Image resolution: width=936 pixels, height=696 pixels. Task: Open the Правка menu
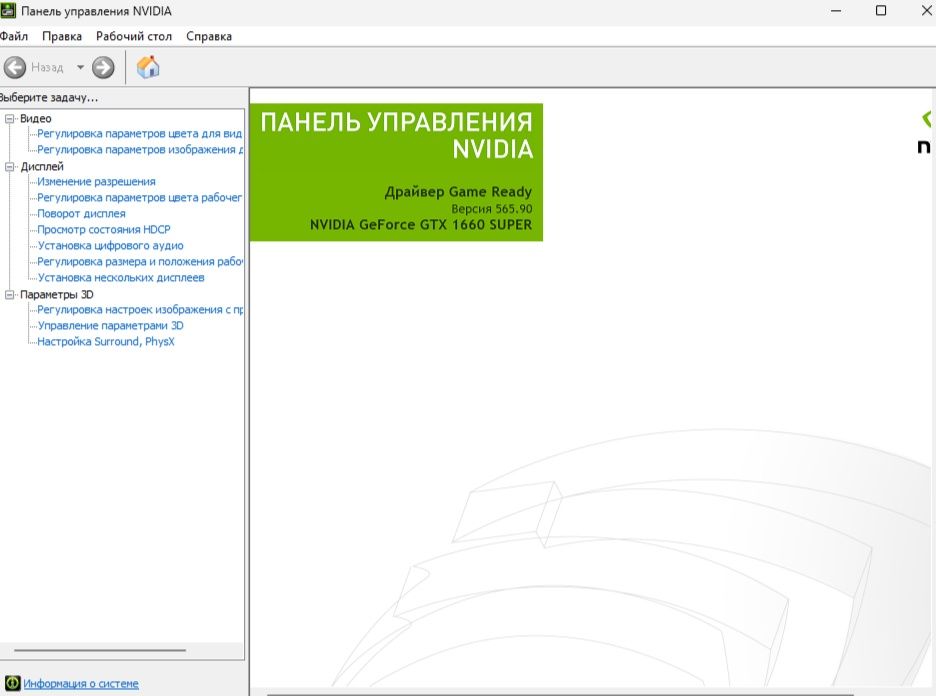(x=62, y=36)
